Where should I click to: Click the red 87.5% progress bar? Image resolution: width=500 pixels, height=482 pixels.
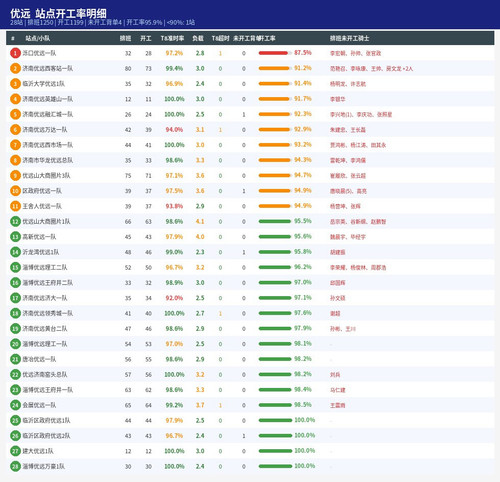pos(275,53)
